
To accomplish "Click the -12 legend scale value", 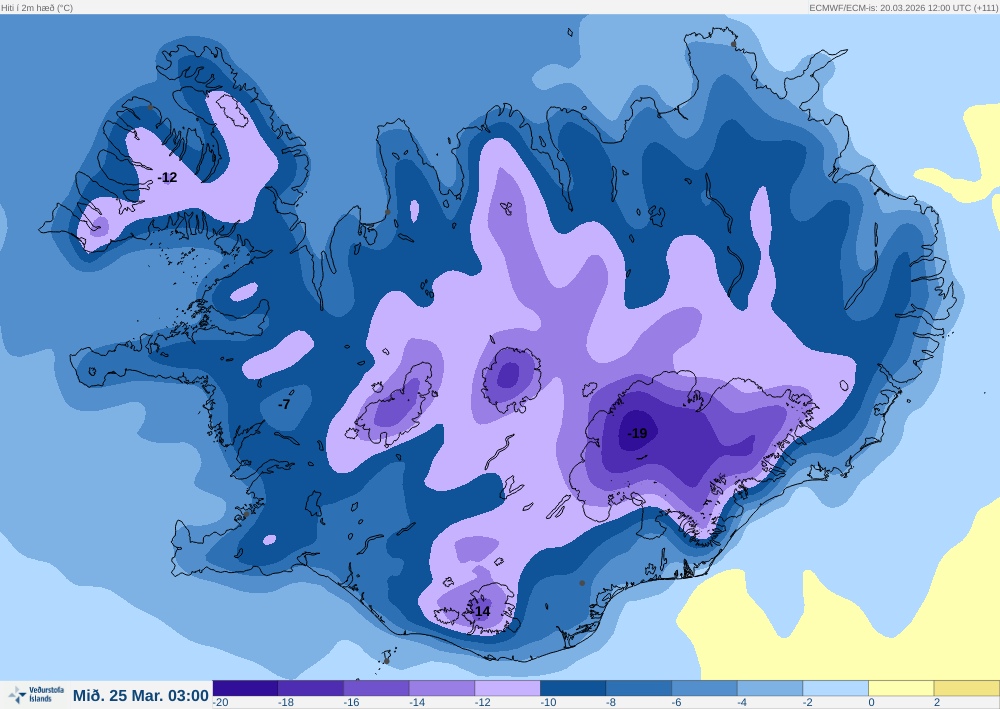I will pyautogui.click(x=483, y=703).
